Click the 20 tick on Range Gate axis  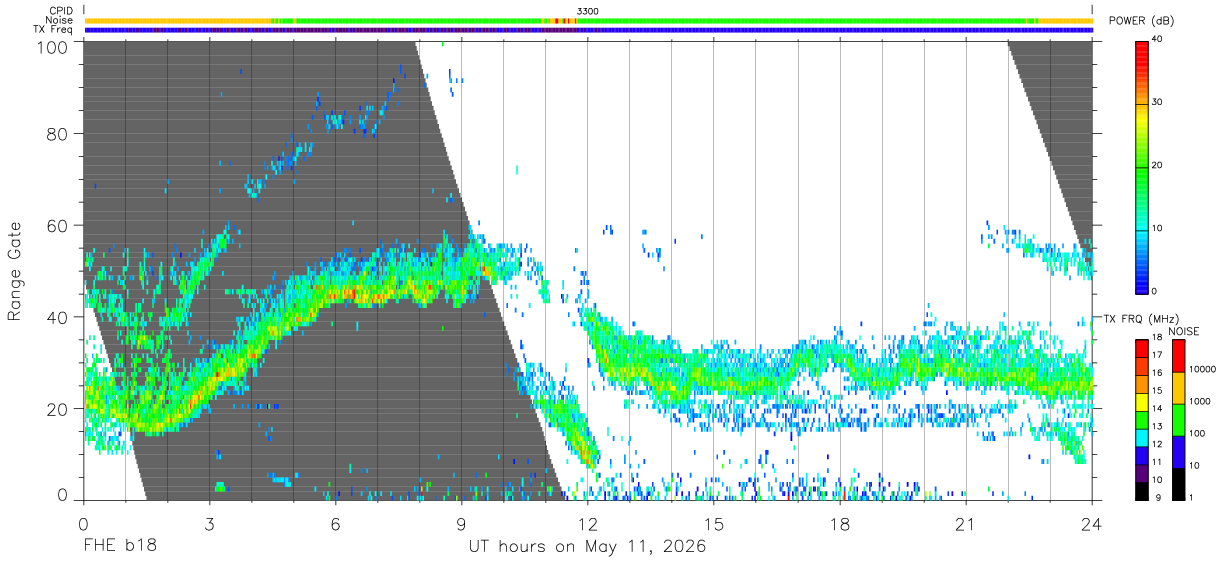[57, 408]
